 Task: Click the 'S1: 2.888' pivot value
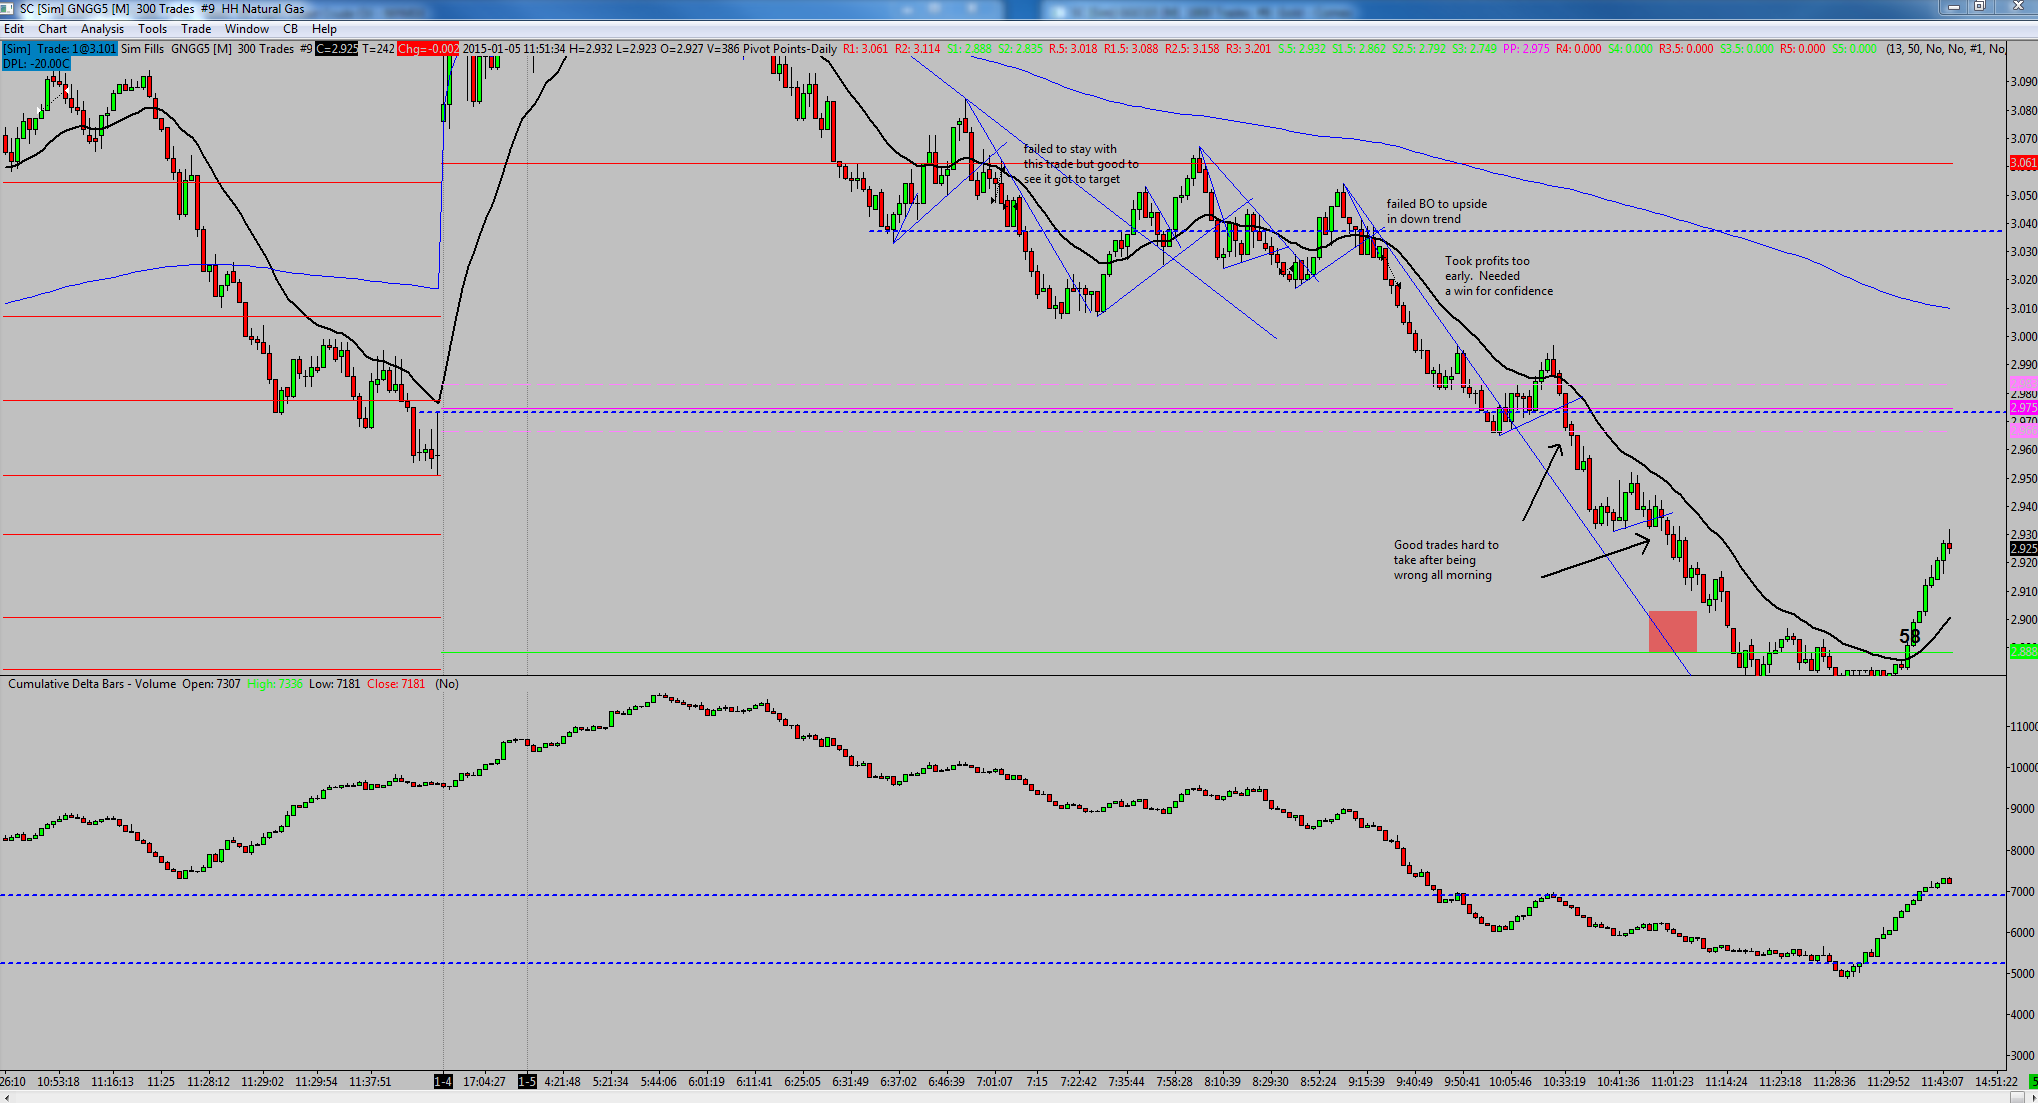click(x=969, y=49)
